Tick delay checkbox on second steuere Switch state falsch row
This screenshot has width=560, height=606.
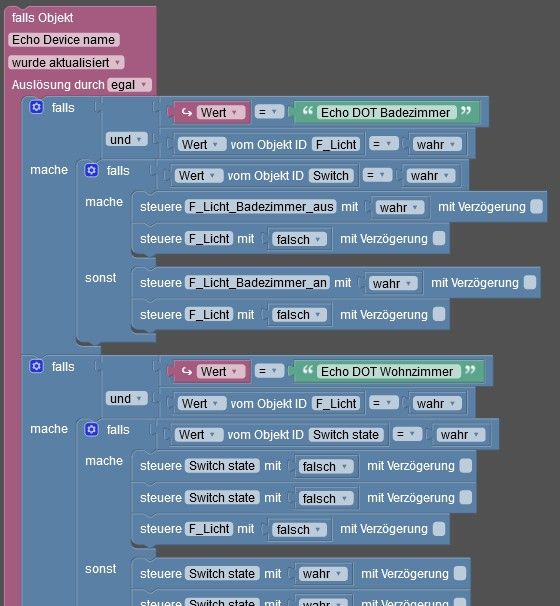click(x=466, y=497)
